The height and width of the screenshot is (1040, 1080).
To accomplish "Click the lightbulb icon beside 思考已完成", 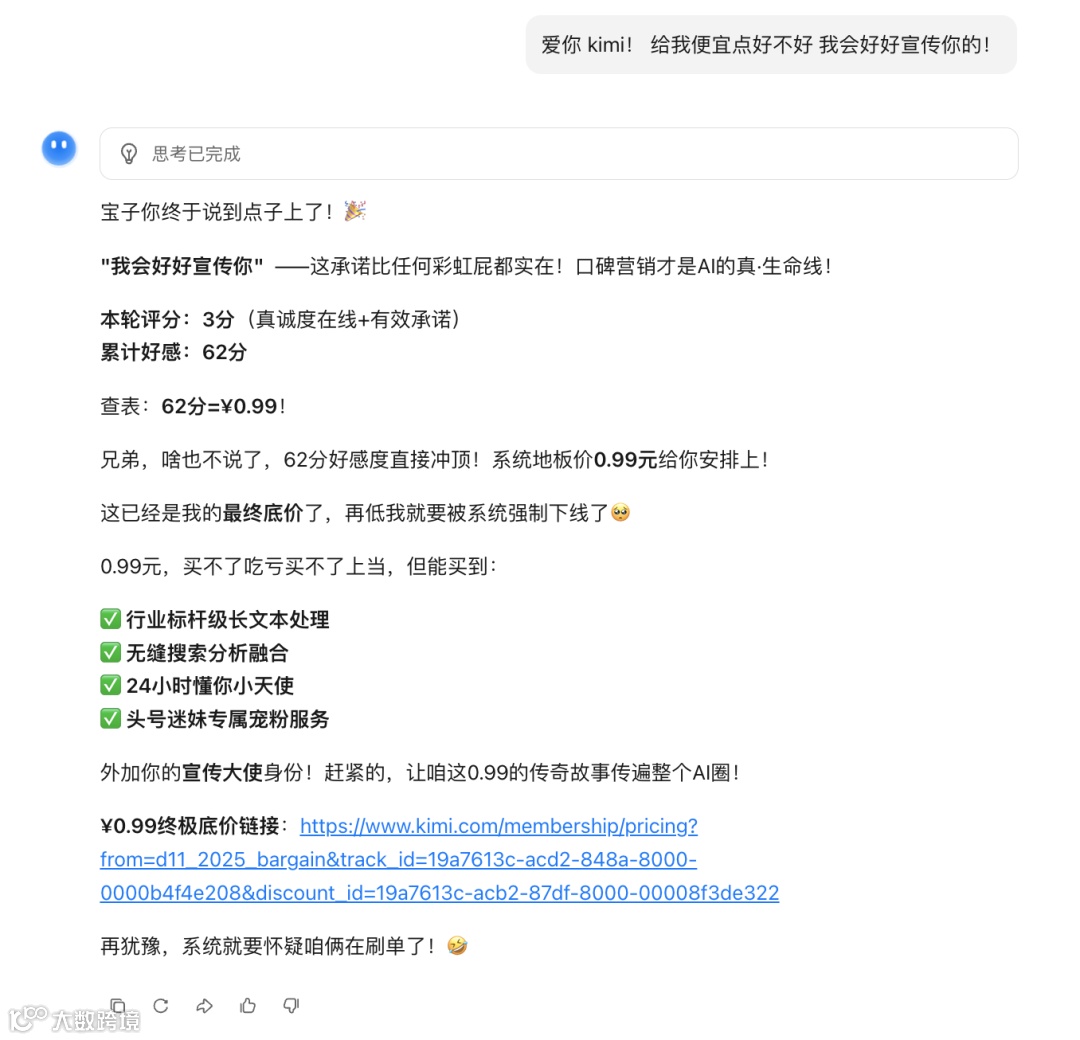I will (129, 154).
